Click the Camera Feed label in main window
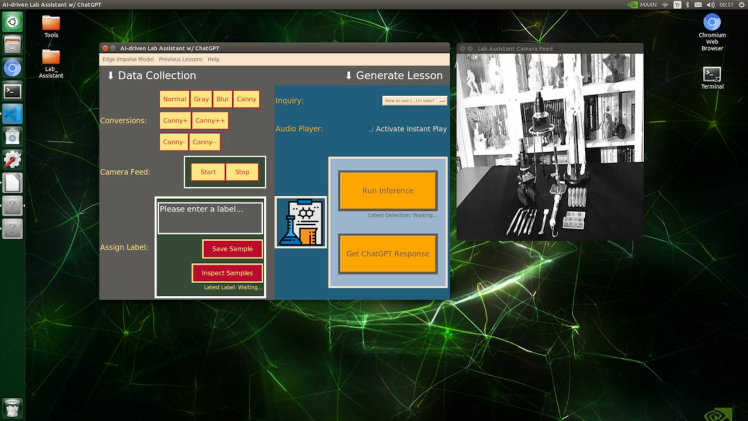This screenshot has width=748, height=421. coord(125,172)
